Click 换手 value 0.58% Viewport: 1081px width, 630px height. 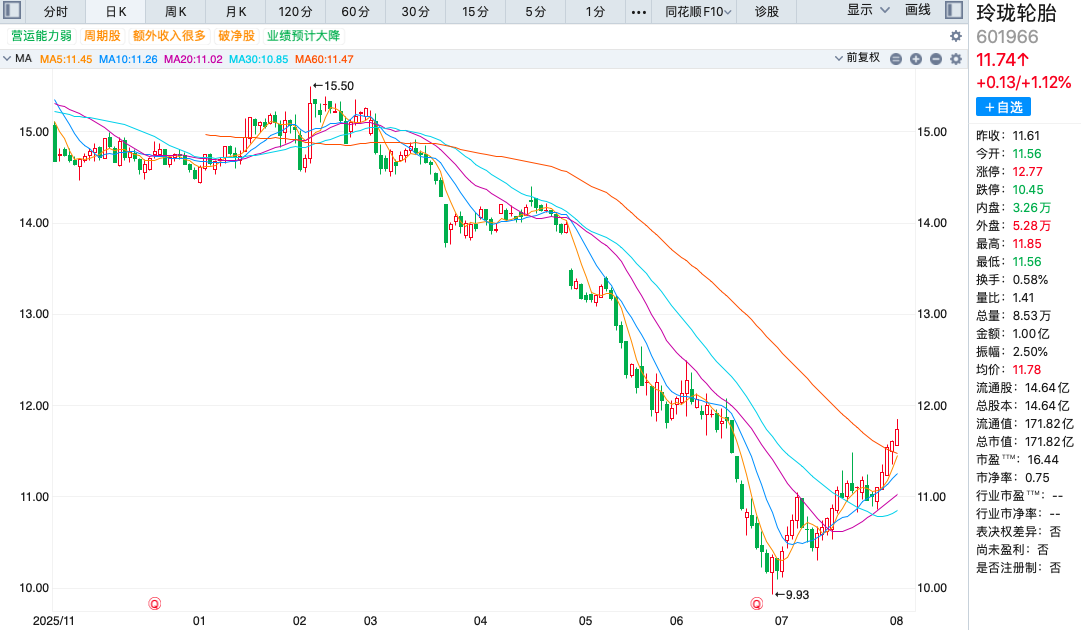tap(1030, 280)
